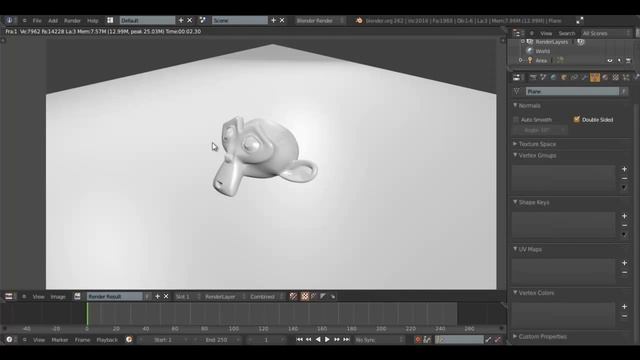Screen dimensions: 640x360
Task: Add a shape key with plus
Action: click(624, 216)
